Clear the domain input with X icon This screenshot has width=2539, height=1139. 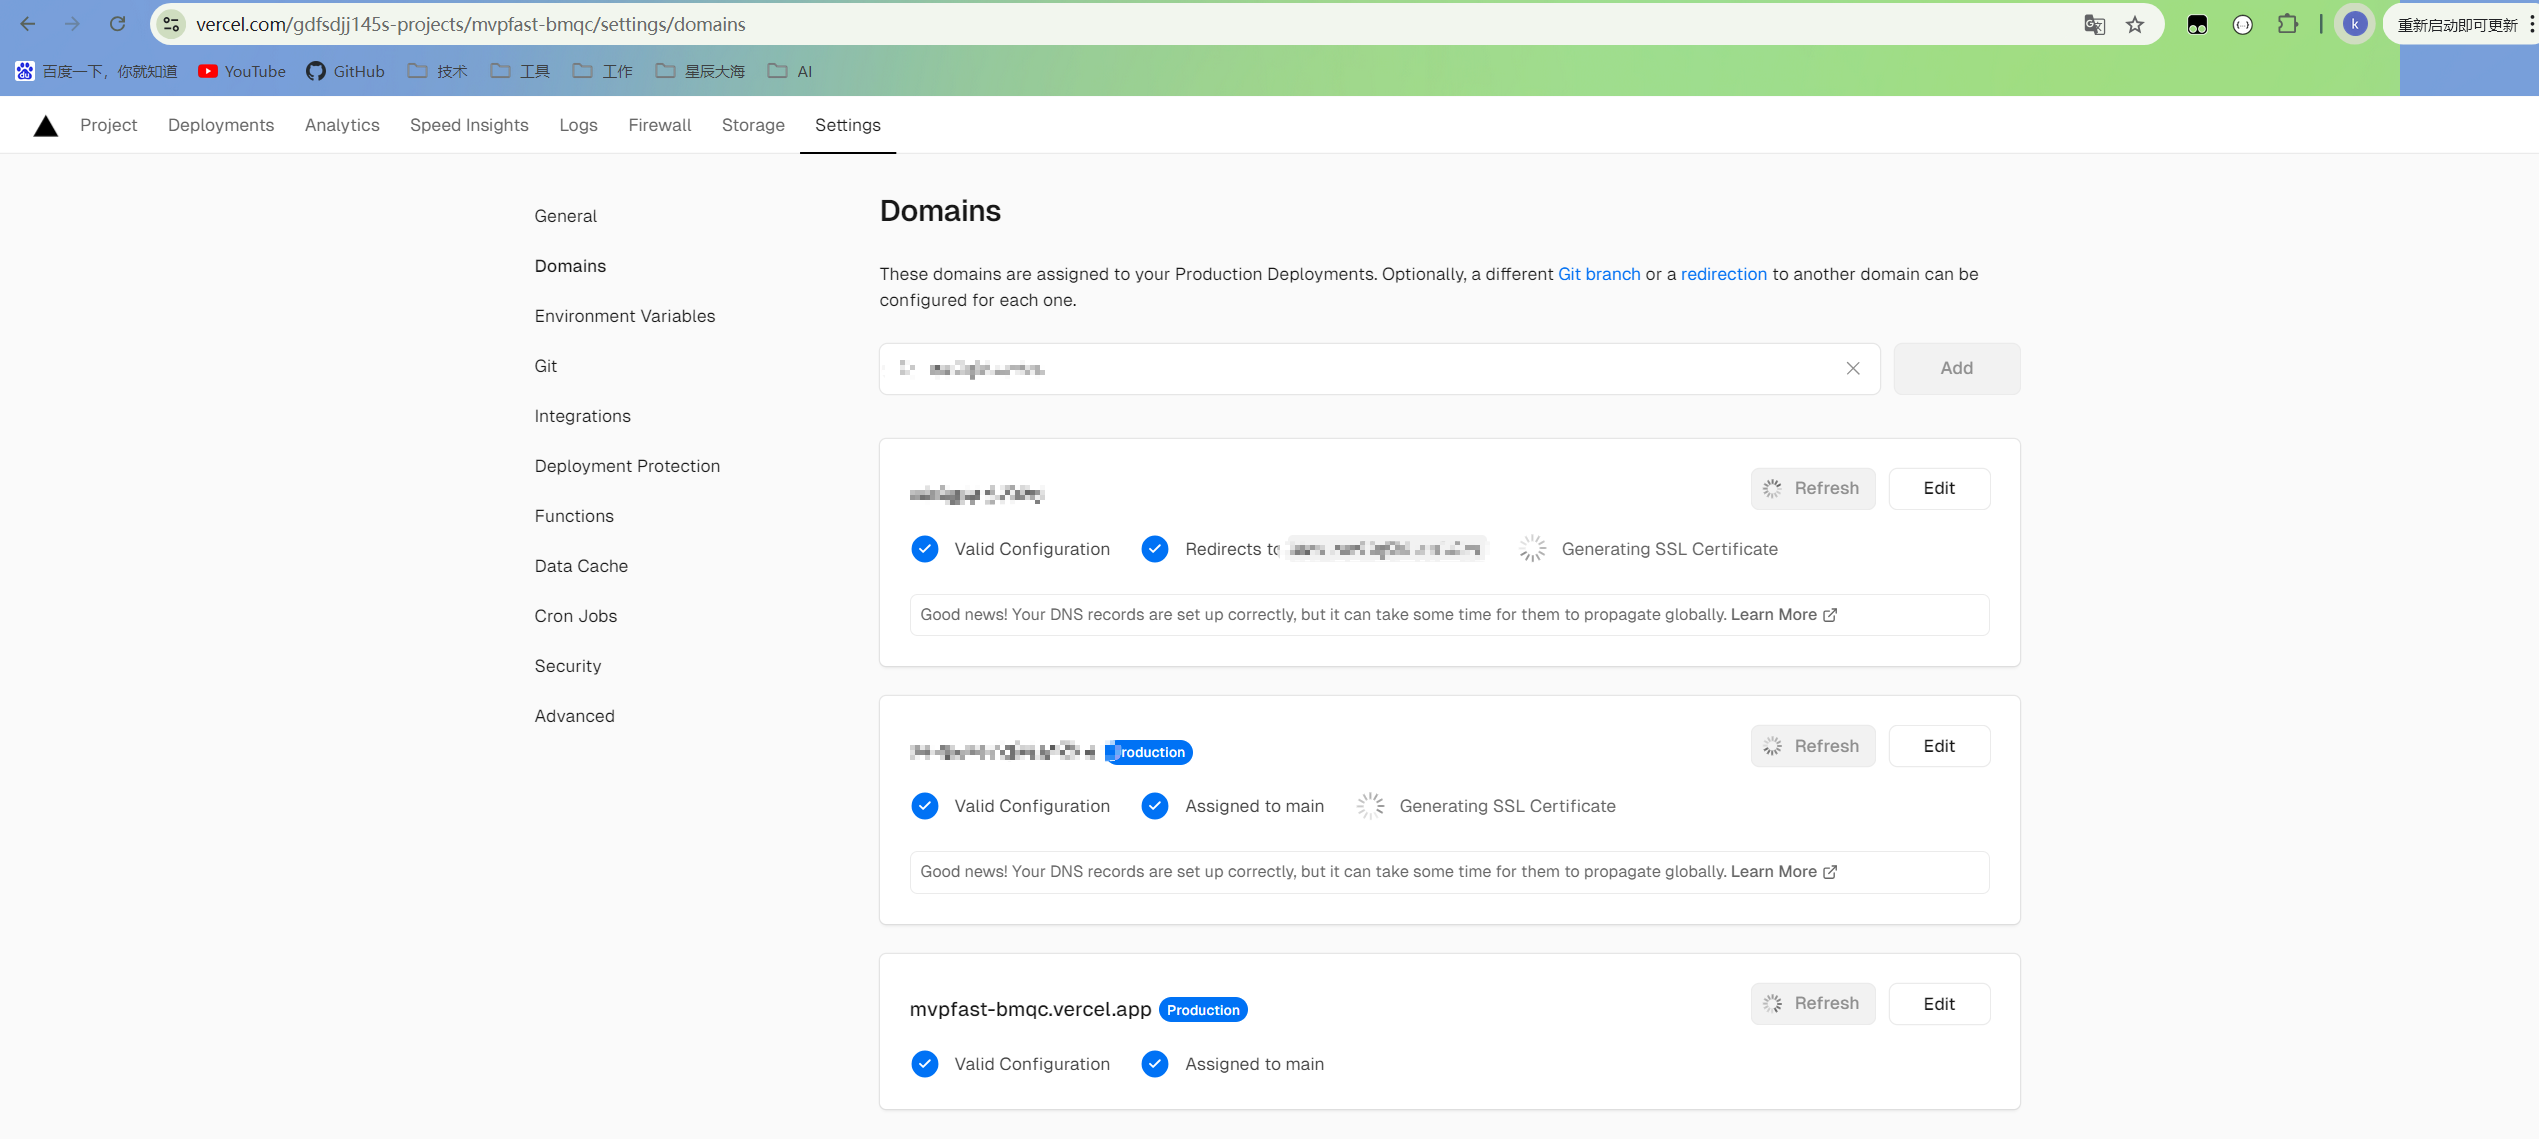[x=1852, y=369]
